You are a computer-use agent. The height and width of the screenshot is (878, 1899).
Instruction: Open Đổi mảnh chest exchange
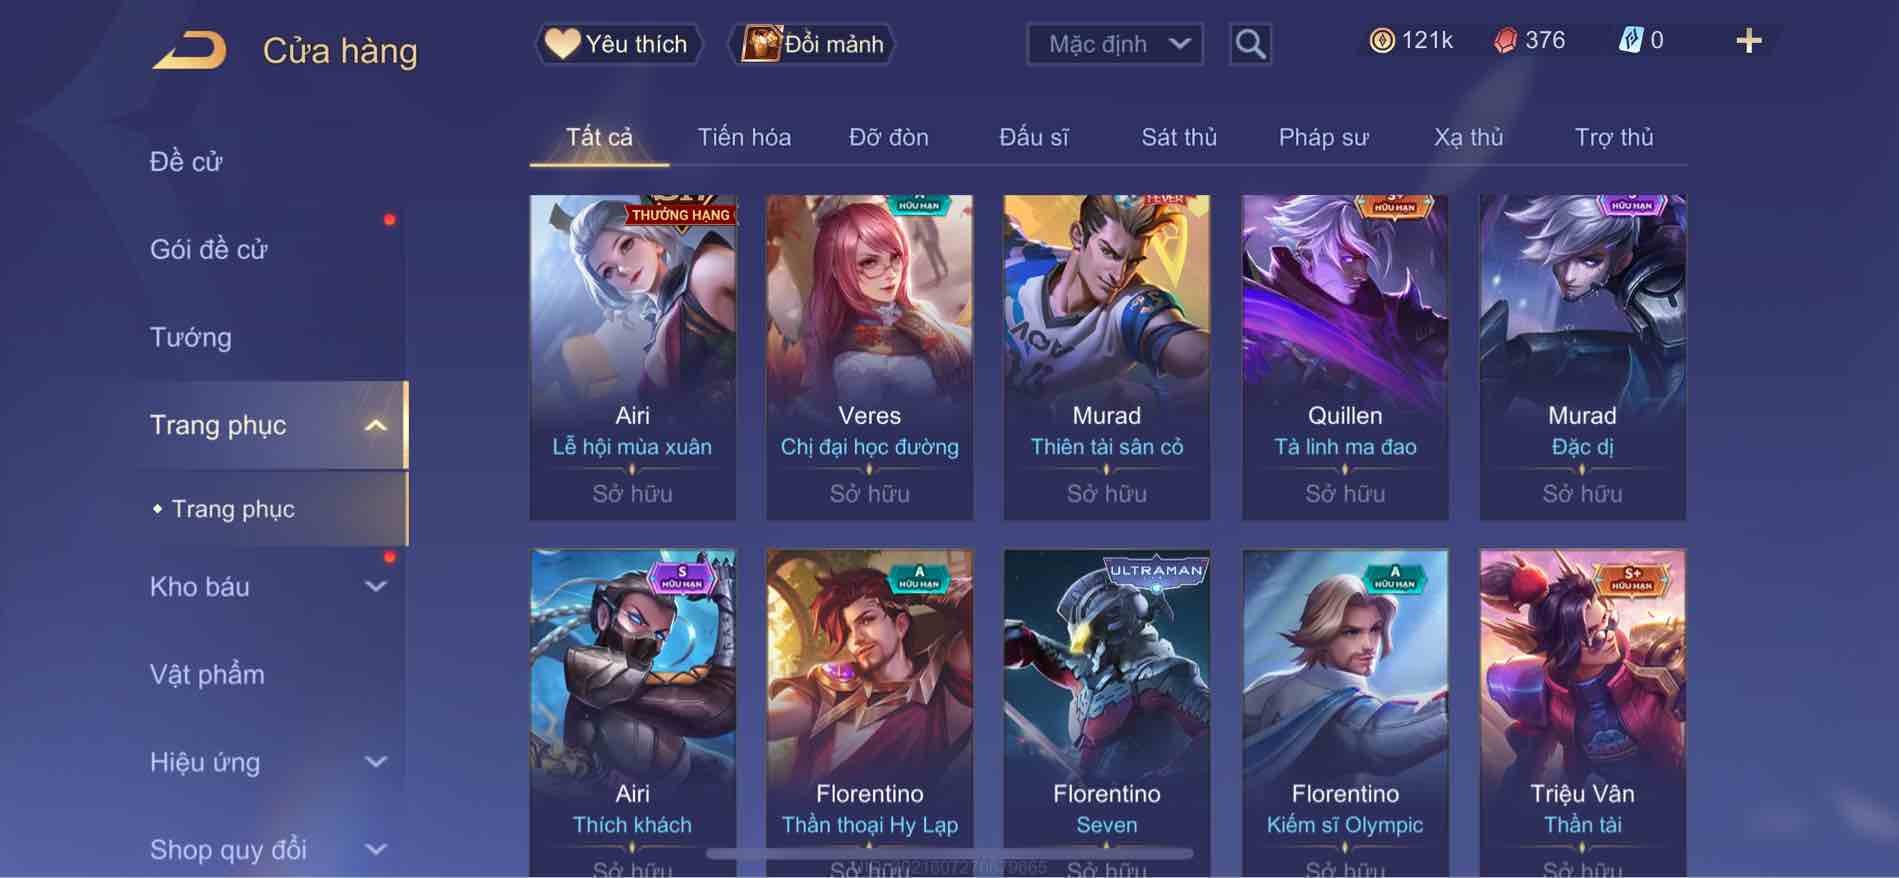[x=811, y=44]
